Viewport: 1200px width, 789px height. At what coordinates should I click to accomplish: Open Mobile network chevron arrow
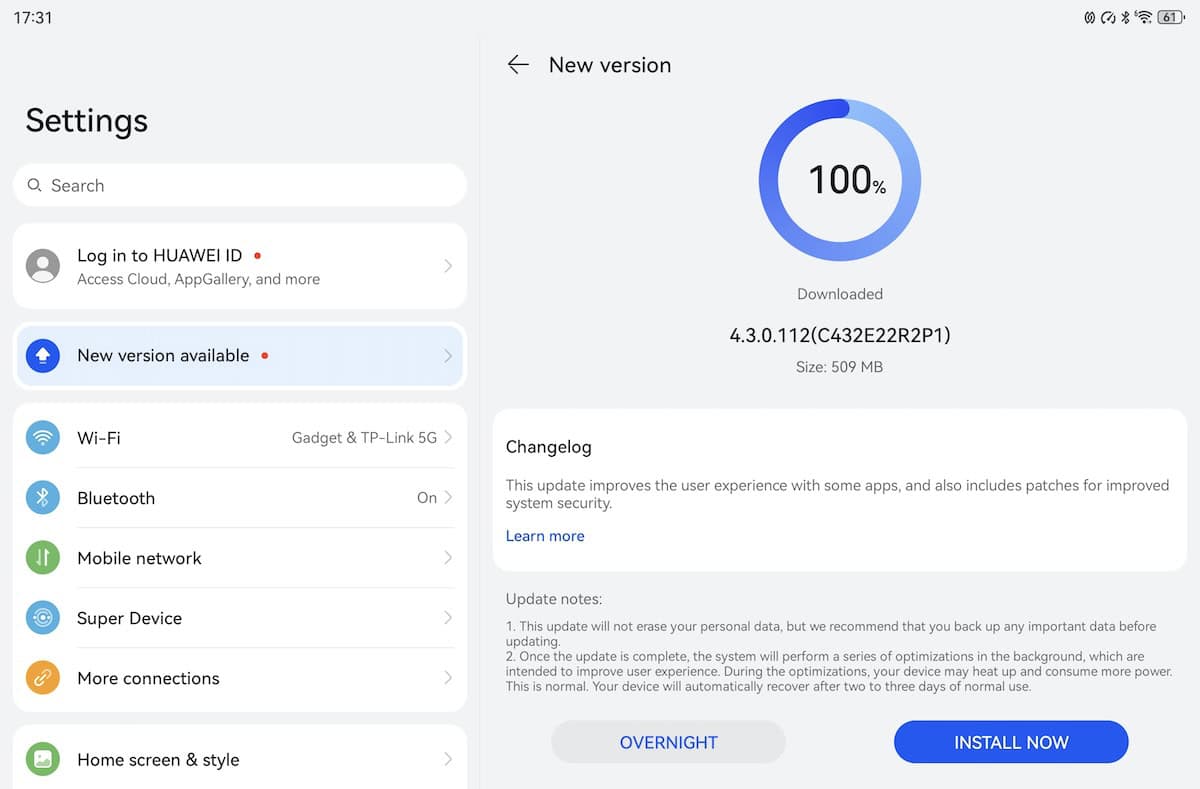[448, 558]
